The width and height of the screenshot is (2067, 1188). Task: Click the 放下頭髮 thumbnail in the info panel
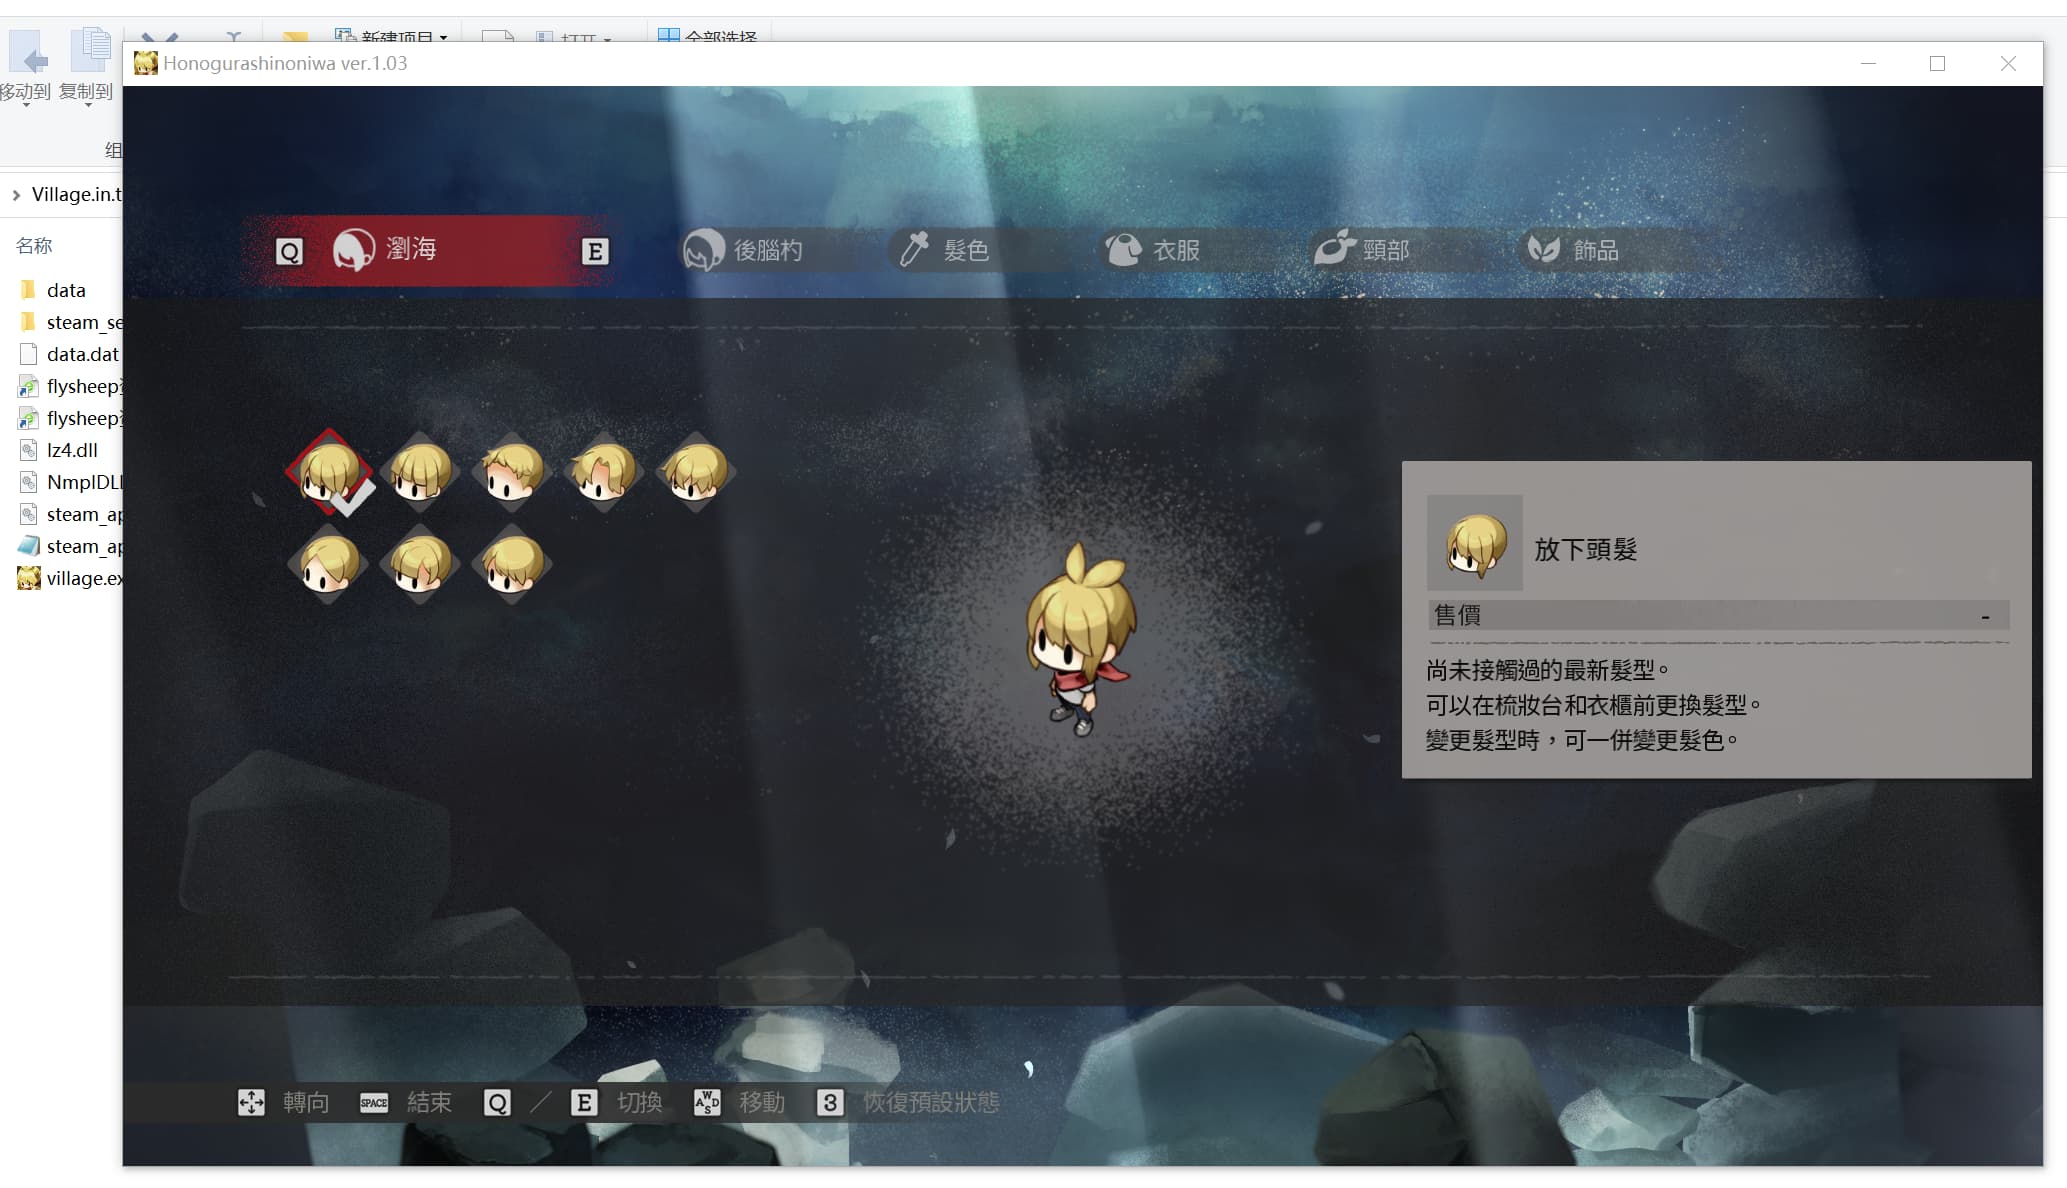point(1475,543)
